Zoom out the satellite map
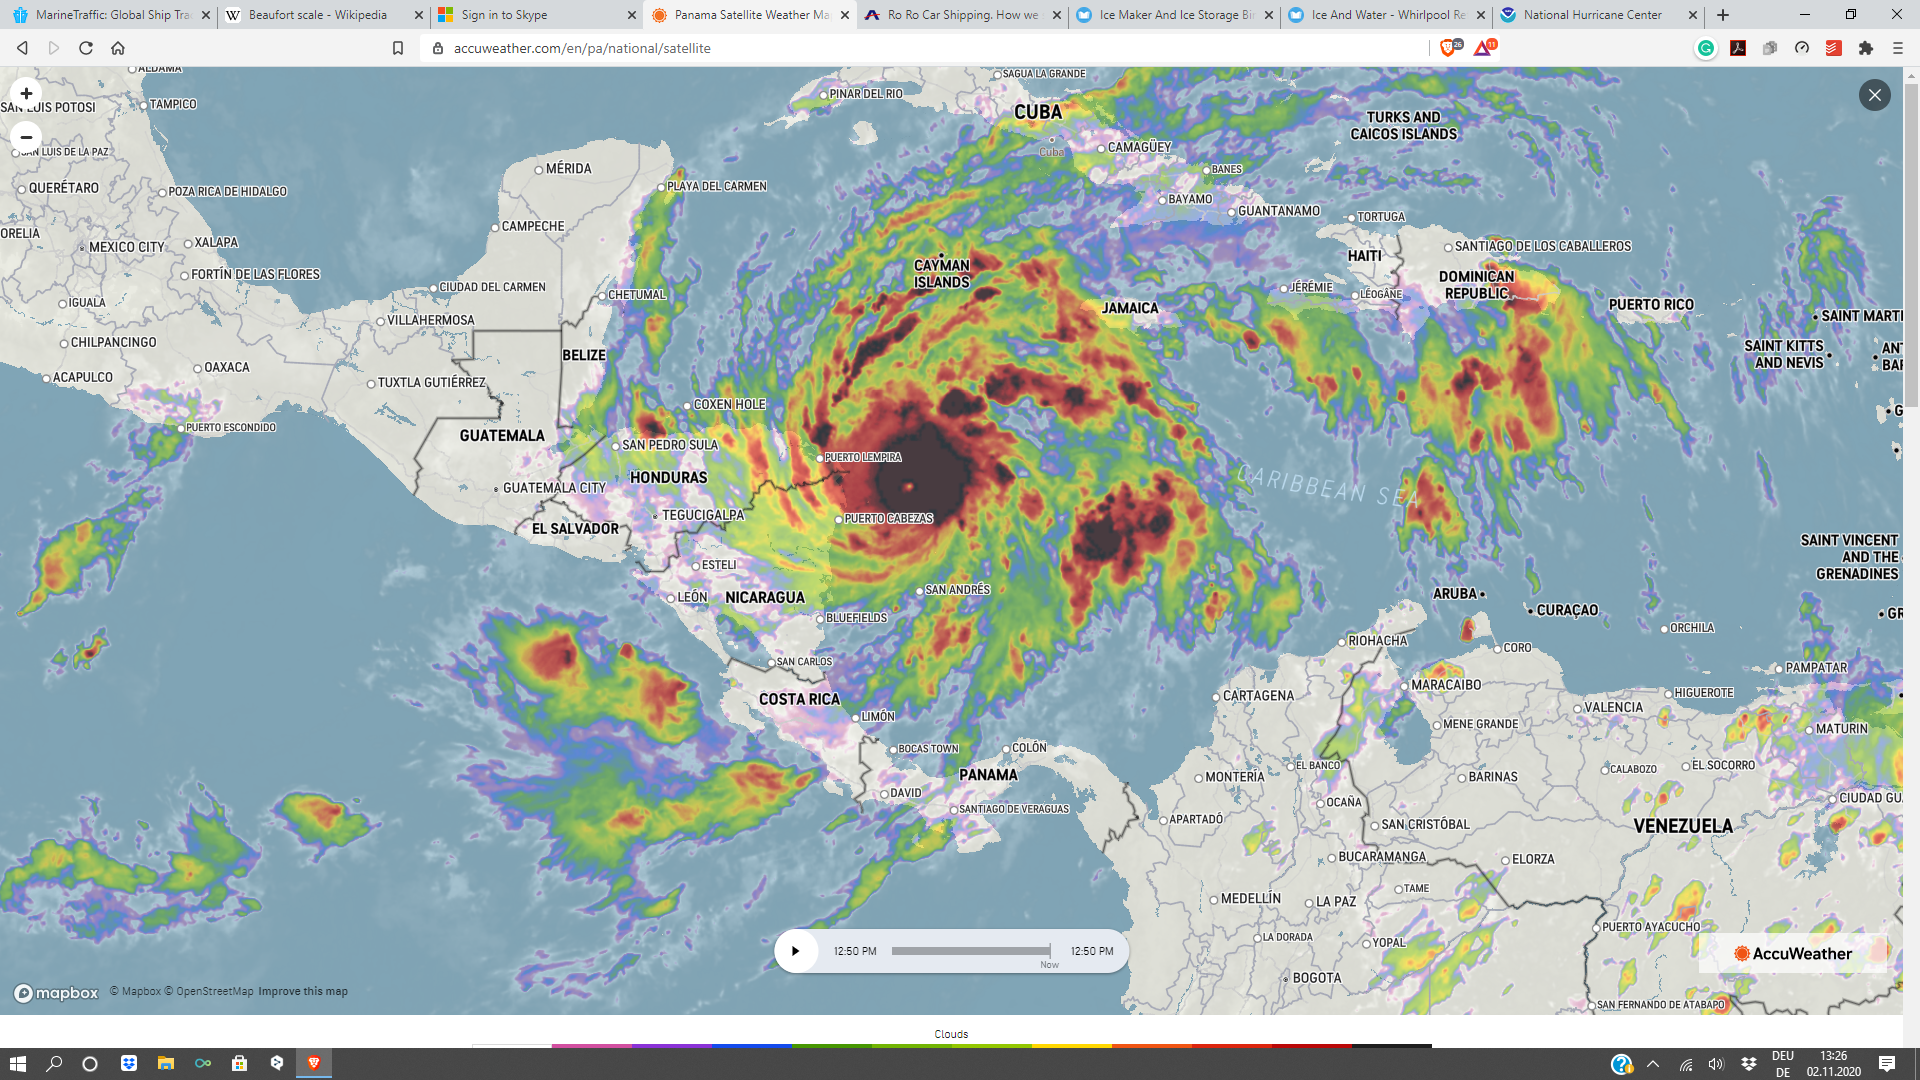The height and width of the screenshot is (1080, 1920). click(x=27, y=137)
